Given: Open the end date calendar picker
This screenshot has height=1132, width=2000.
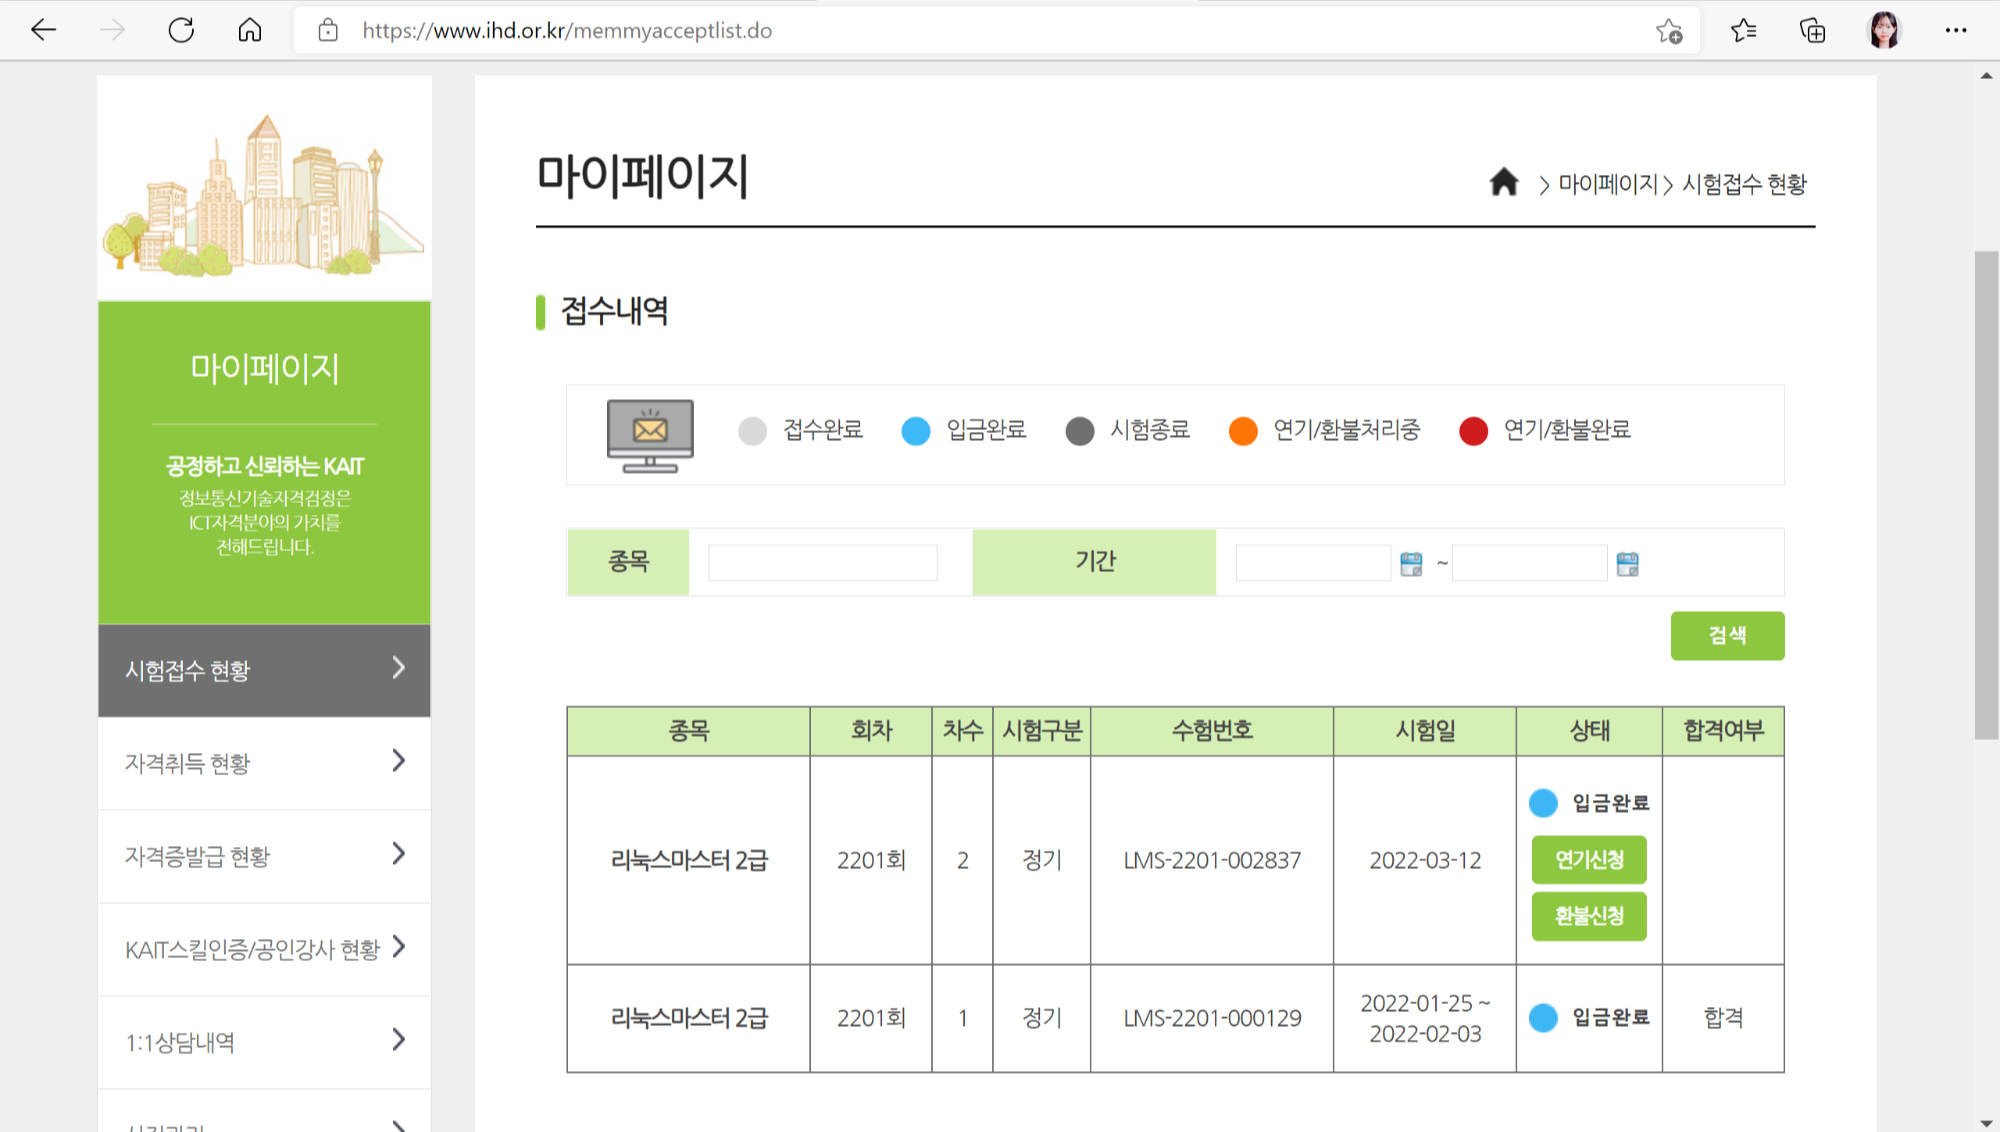Looking at the screenshot, I should coord(1627,564).
